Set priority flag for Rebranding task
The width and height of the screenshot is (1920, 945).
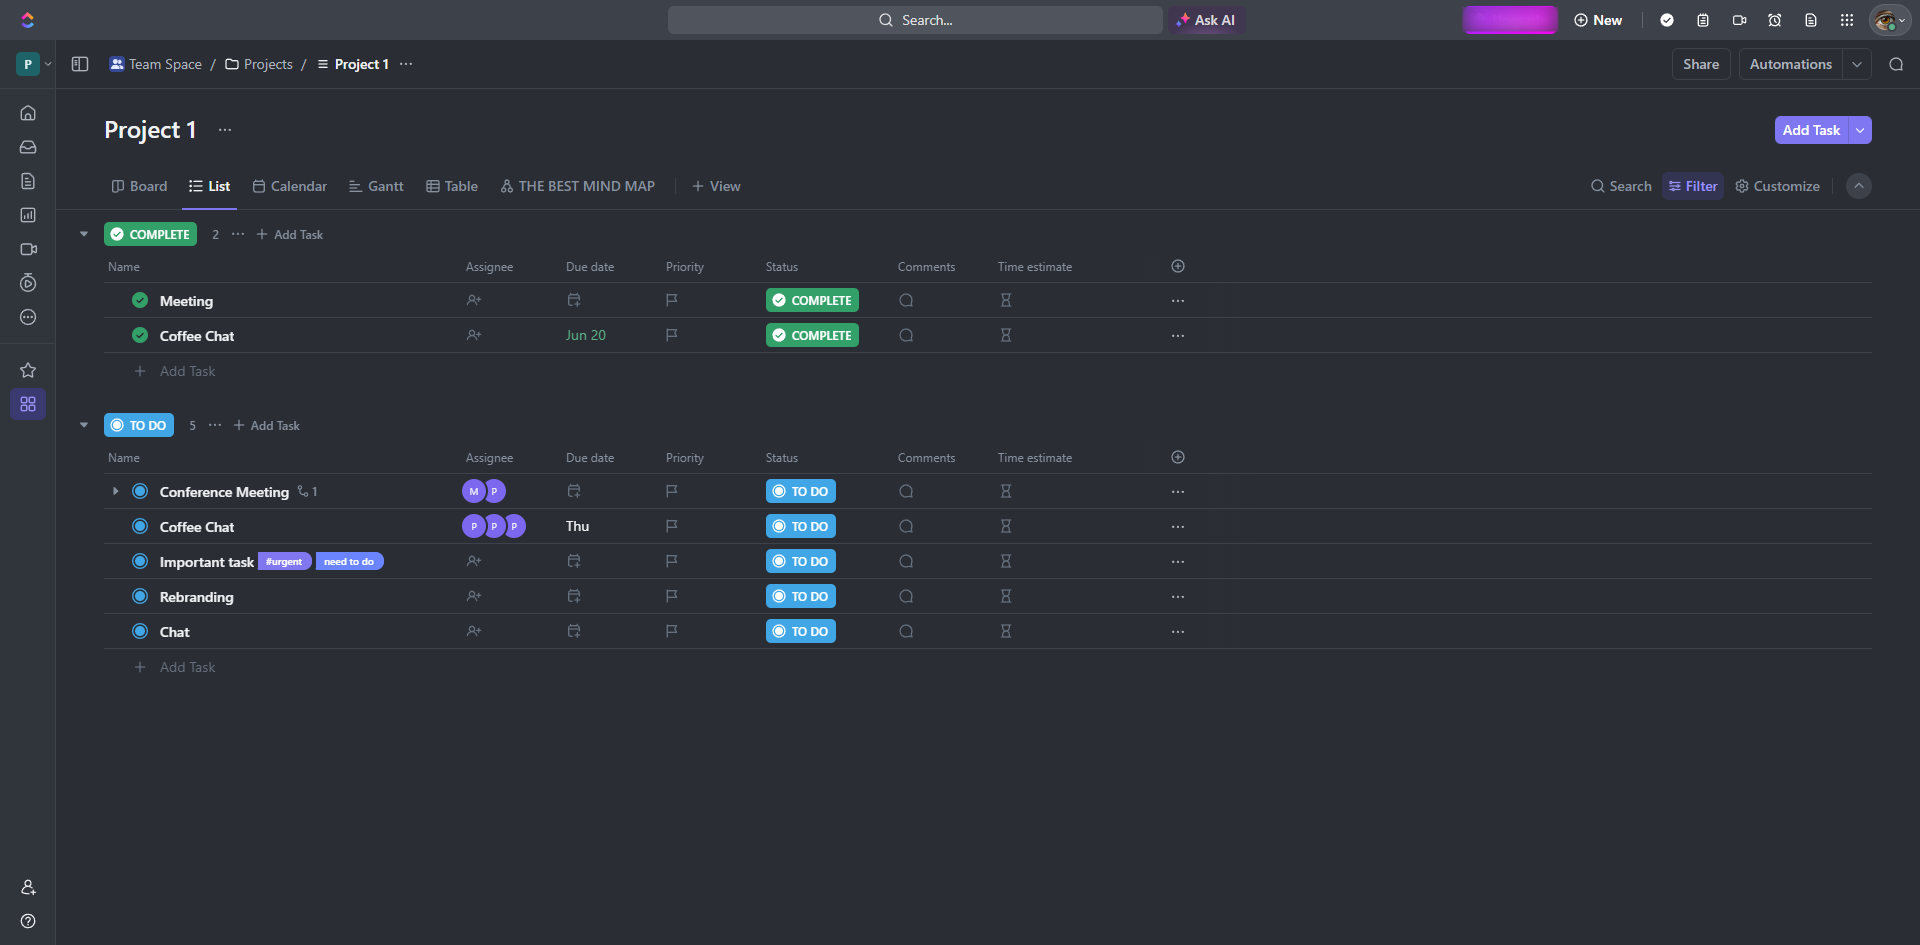click(x=672, y=596)
